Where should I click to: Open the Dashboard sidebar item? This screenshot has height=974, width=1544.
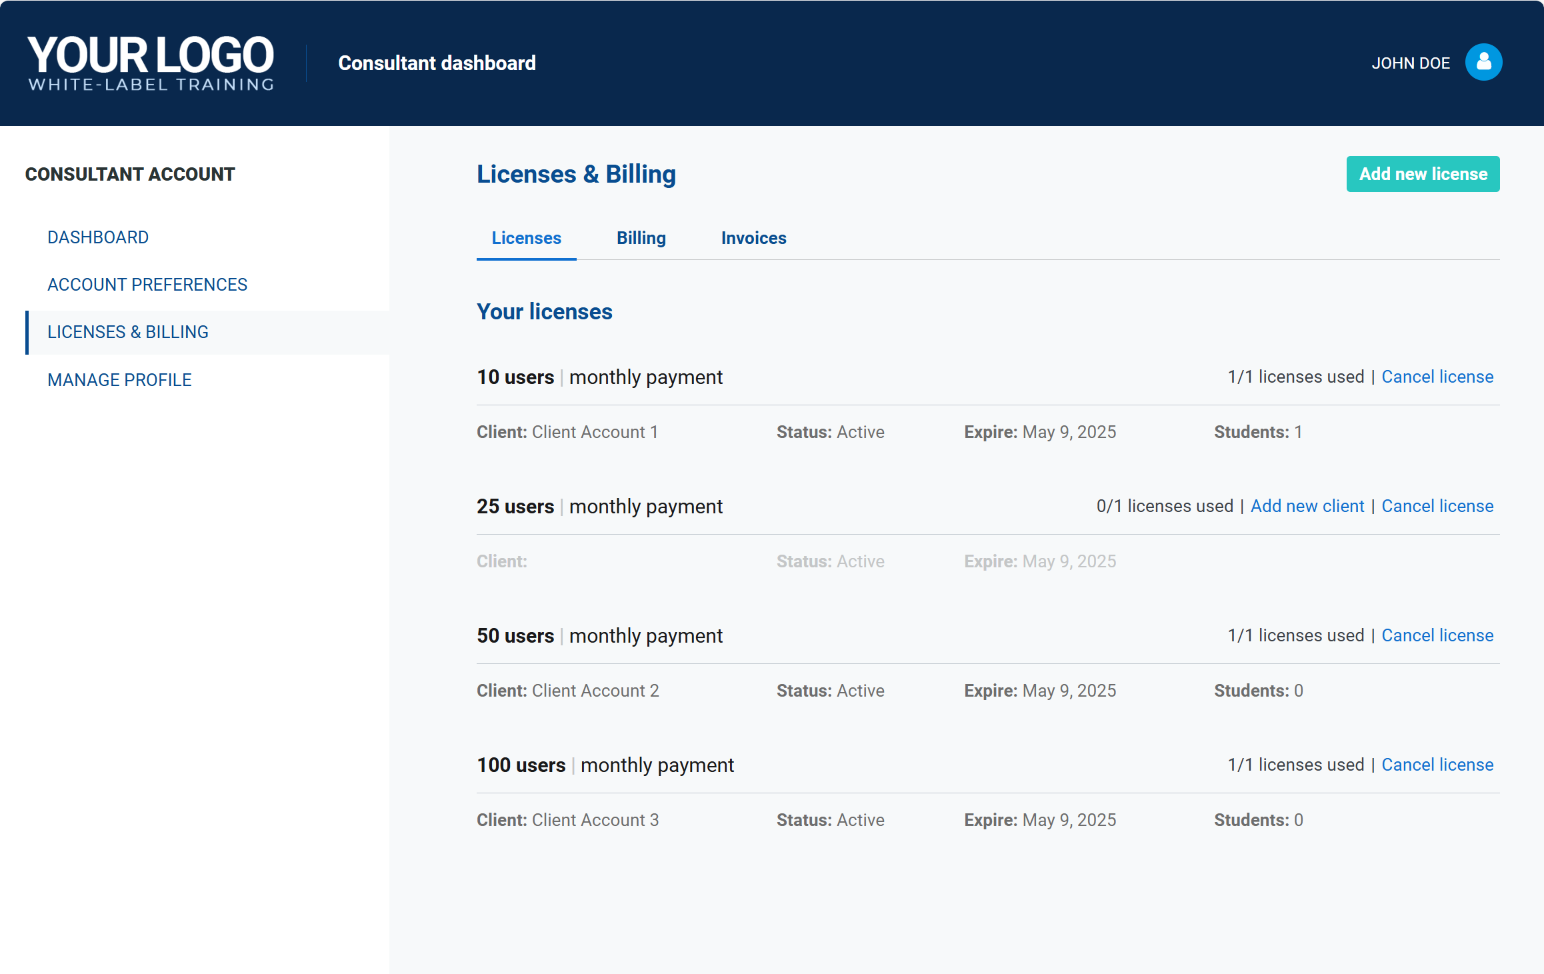(98, 237)
